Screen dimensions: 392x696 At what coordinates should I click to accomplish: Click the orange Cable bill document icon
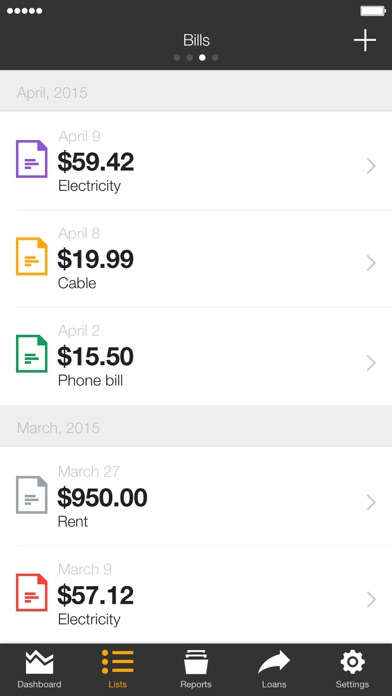point(32,257)
